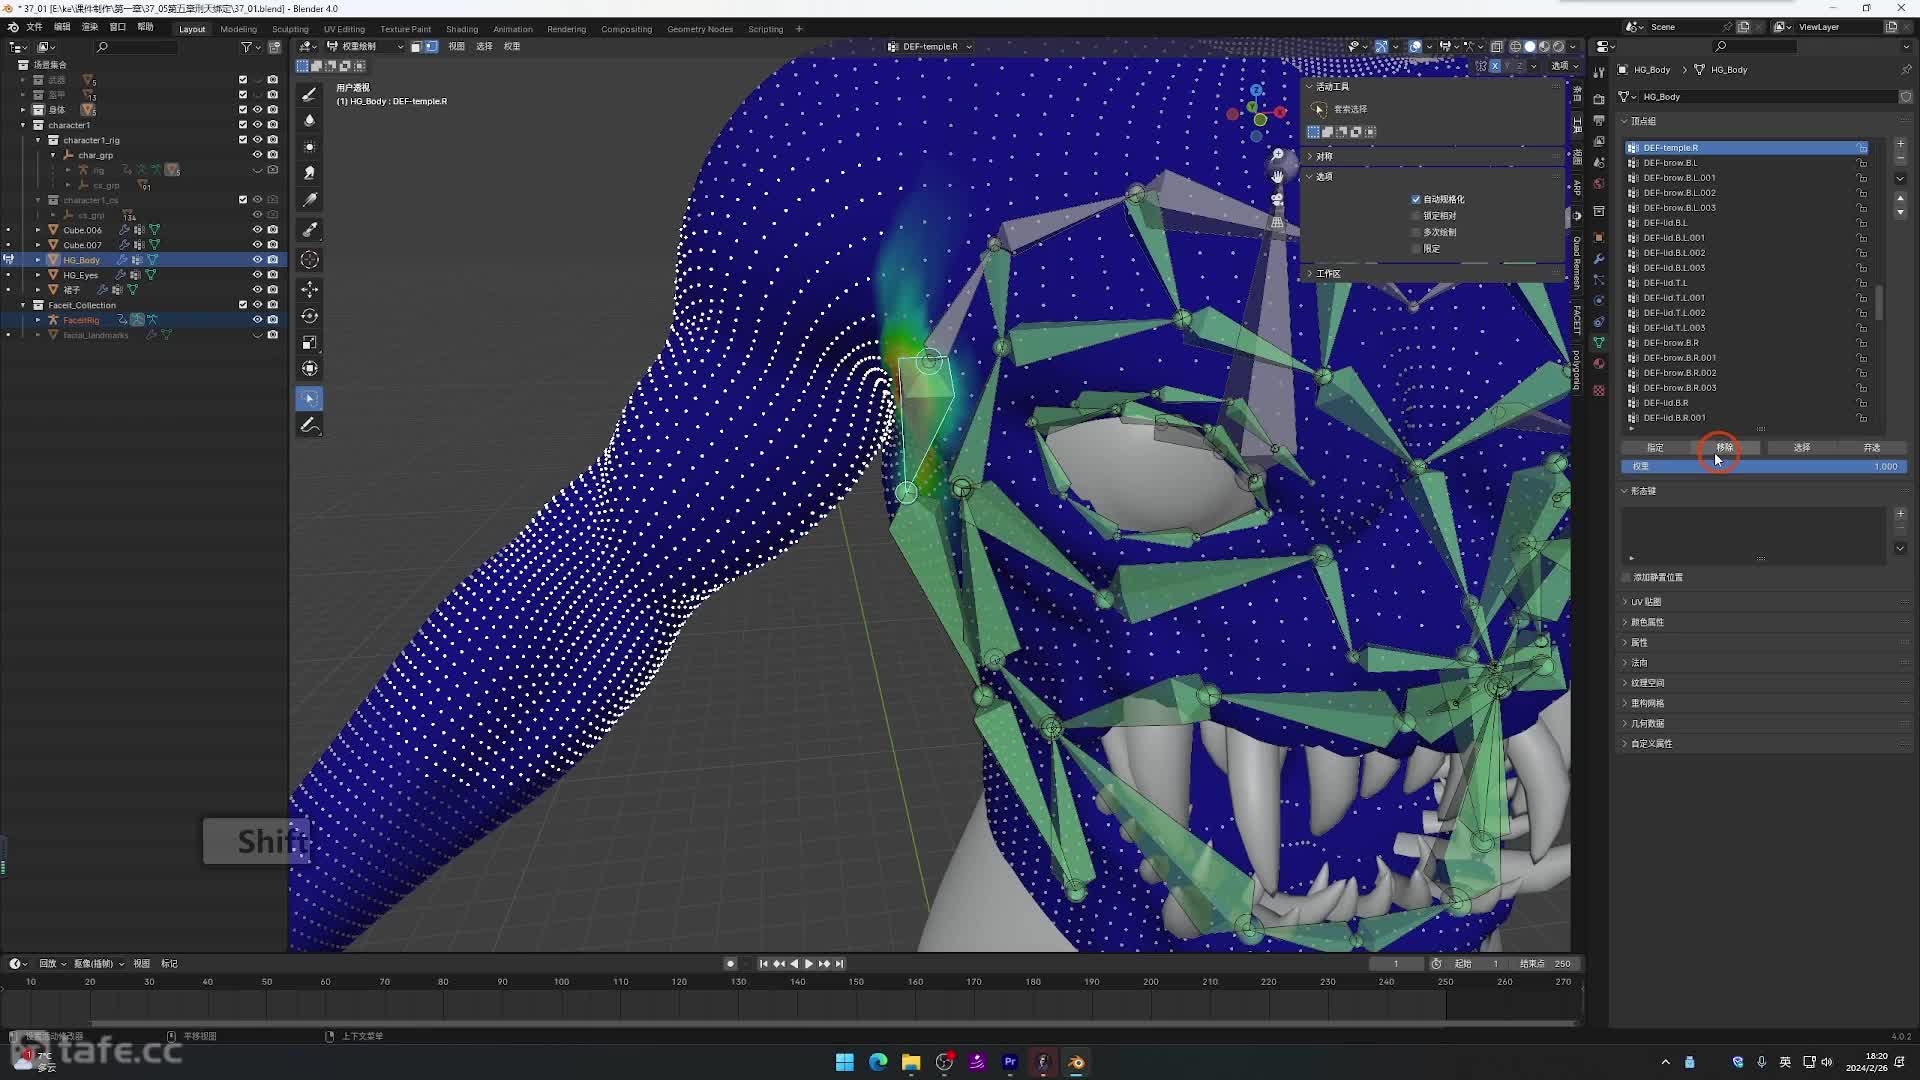Screen dimensions: 1920x1080
Task: Open the outliner filter dropdown
Action: pos(250,47)
